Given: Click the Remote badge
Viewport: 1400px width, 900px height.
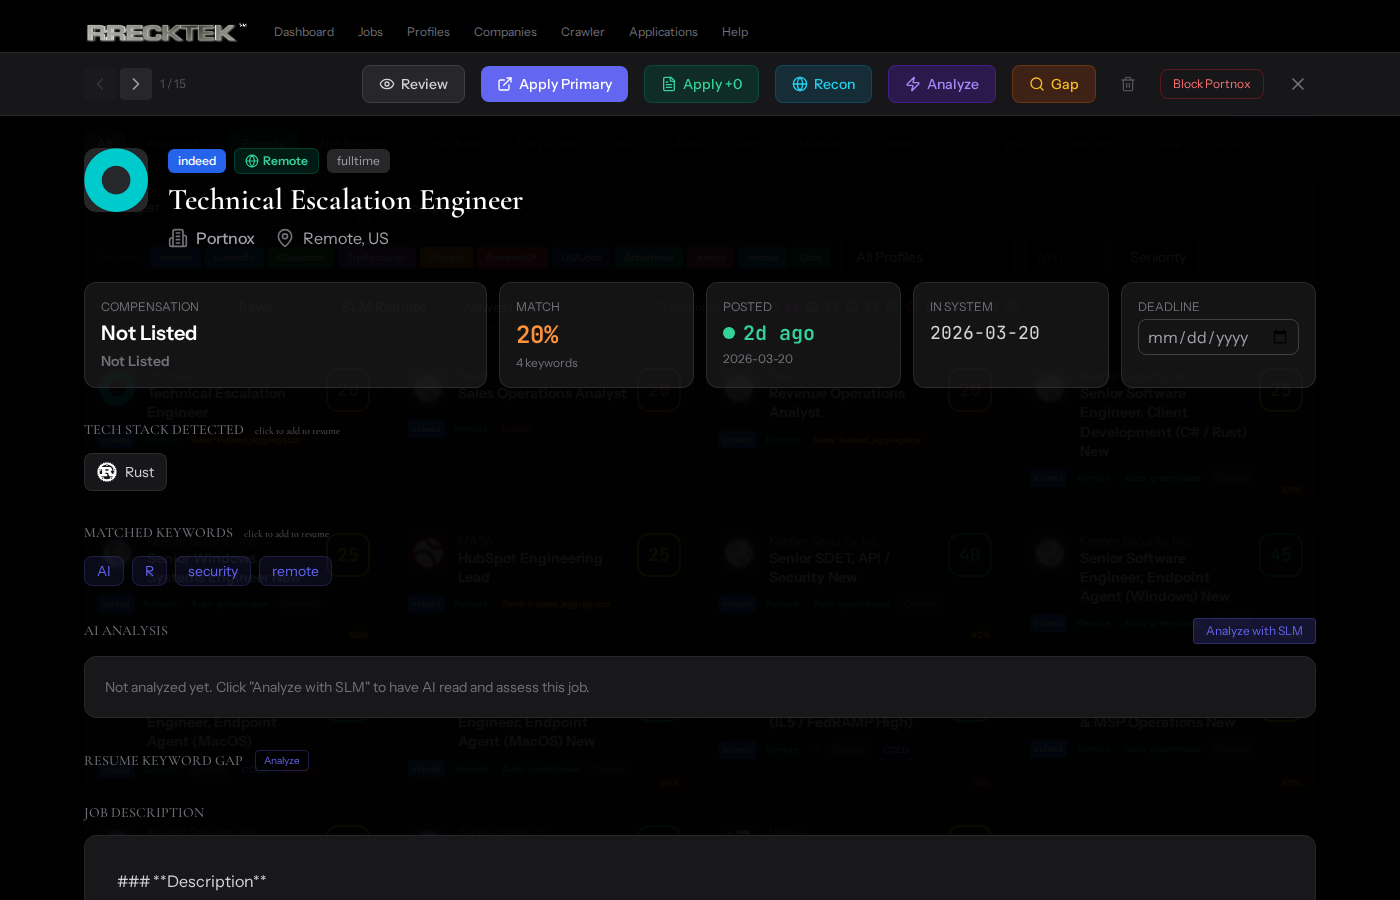Looking at the screenshot, I should coord(276,161).
